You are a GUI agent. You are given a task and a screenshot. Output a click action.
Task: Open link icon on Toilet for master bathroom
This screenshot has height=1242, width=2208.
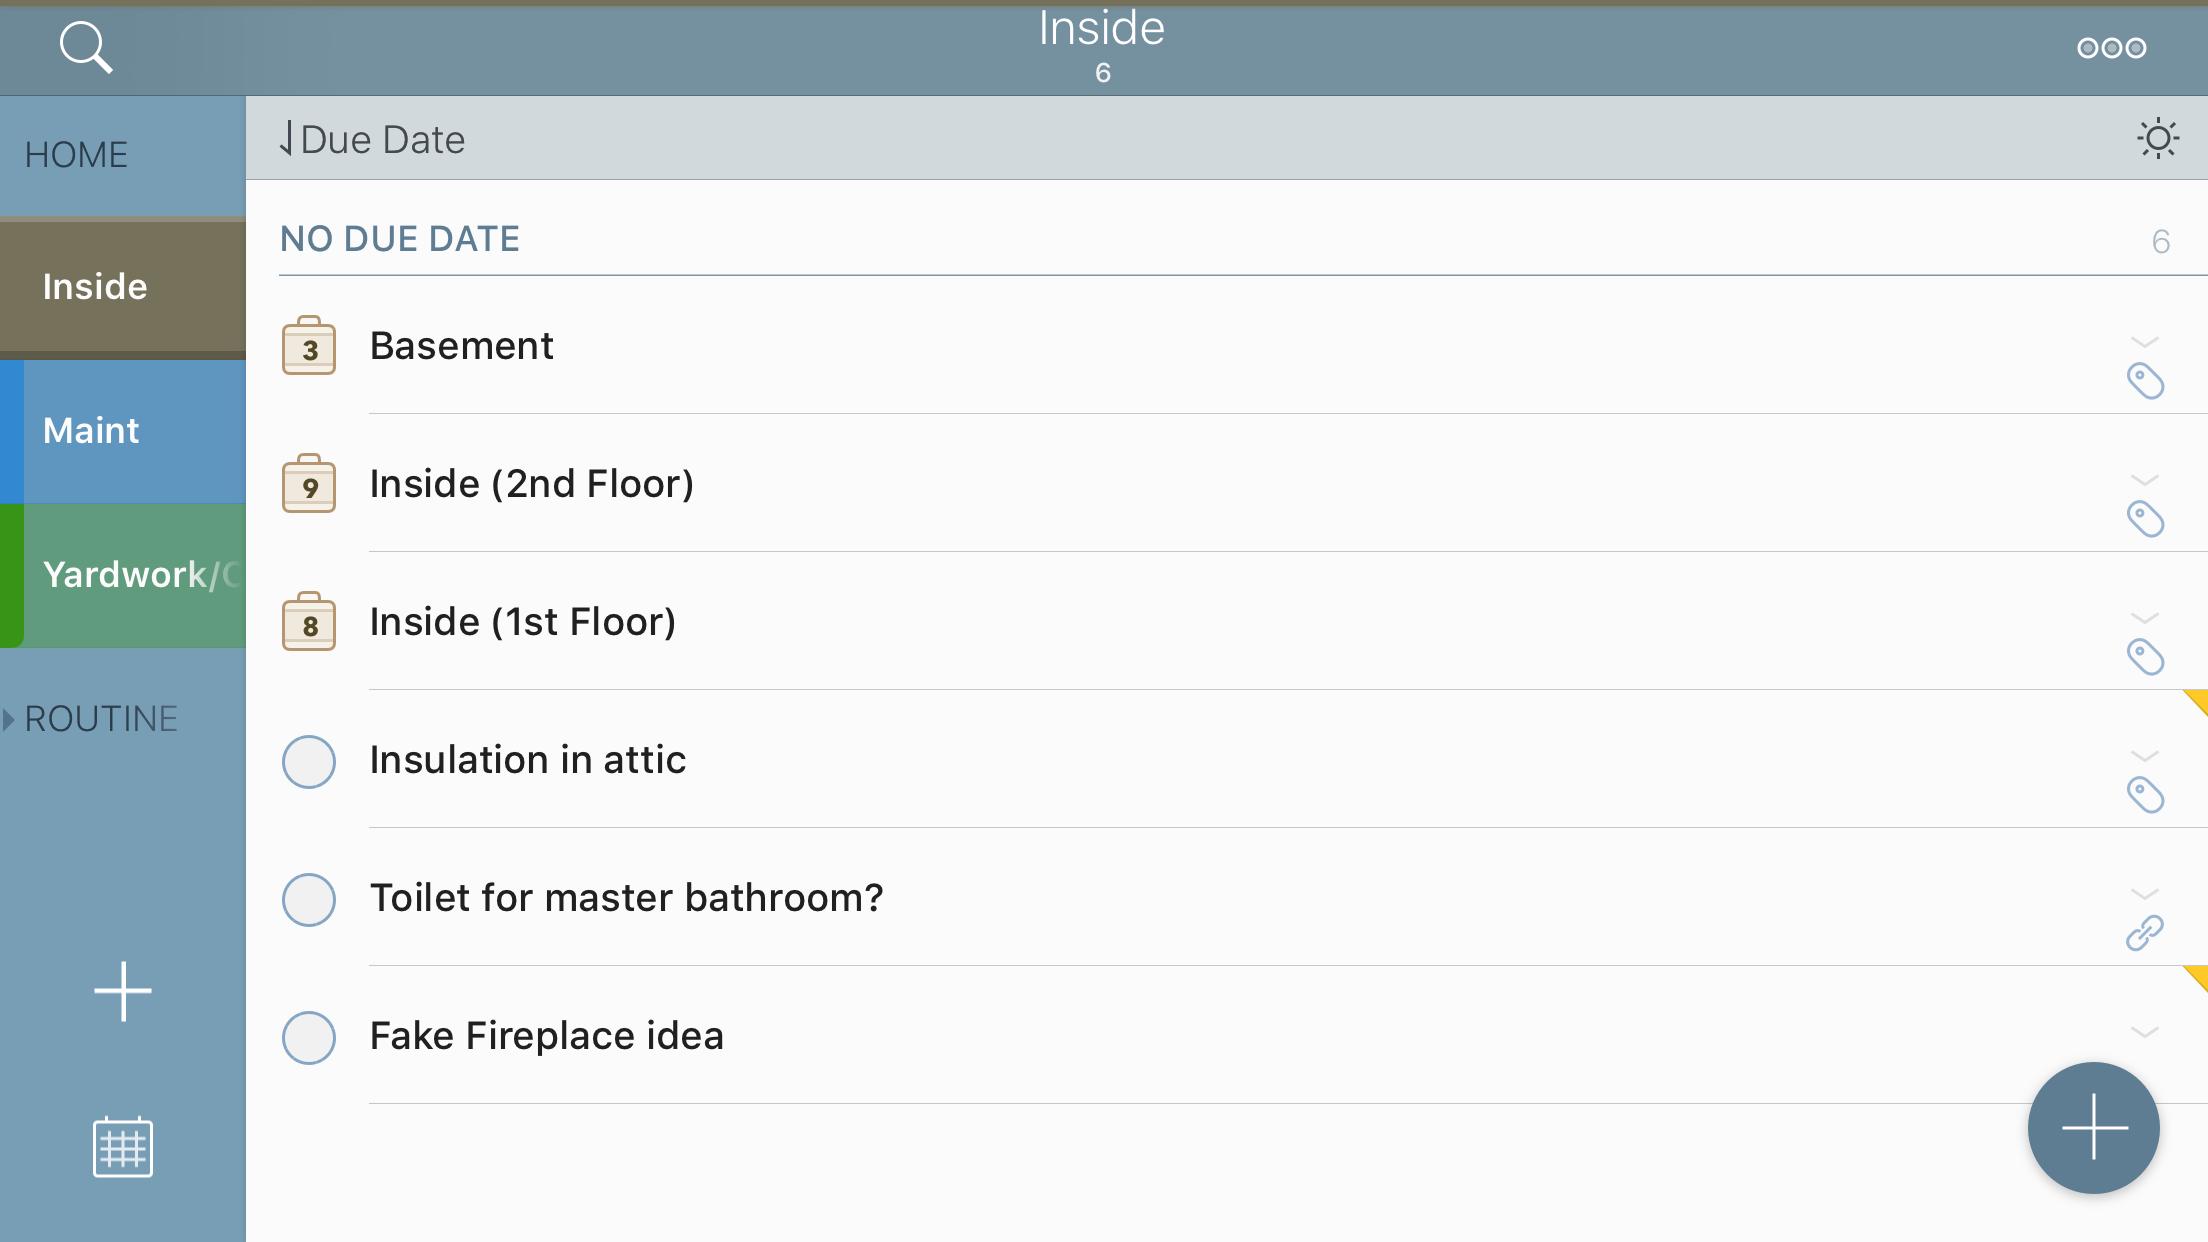click(x=2145, y=932)
